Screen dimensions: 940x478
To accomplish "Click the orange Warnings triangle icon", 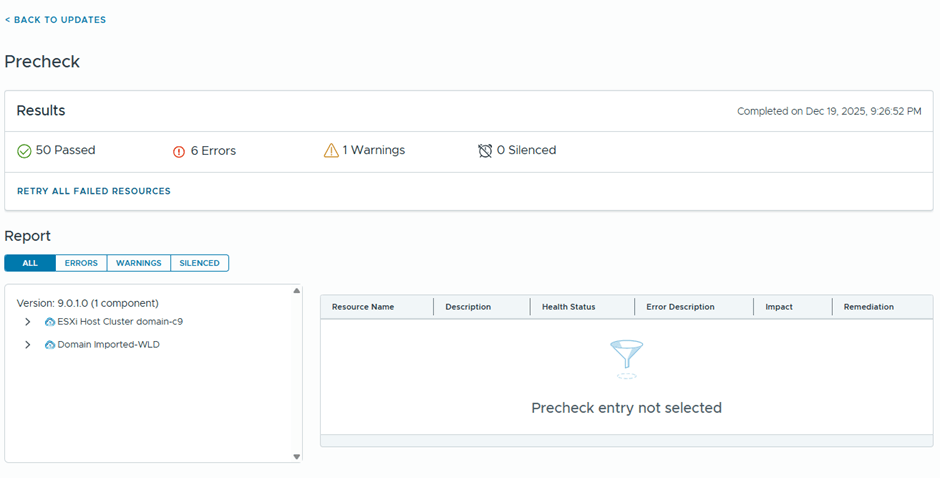I will [331, 151].
